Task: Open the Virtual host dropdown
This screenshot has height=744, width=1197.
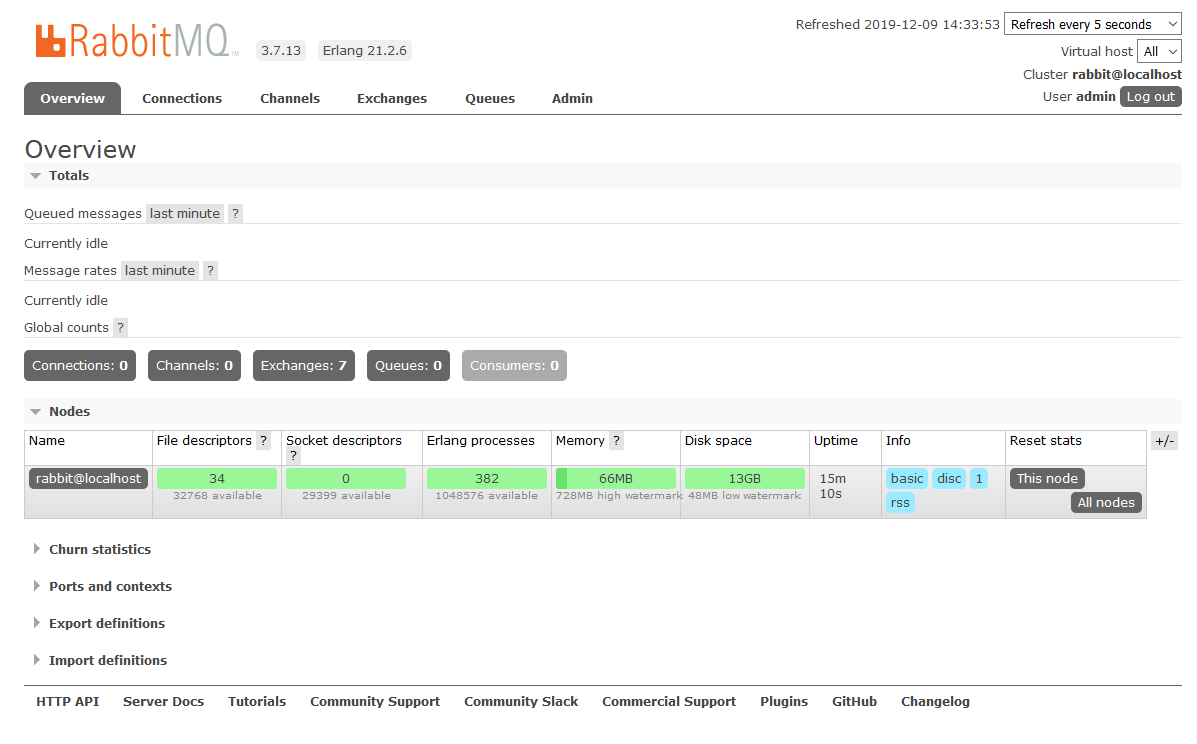Action: point(1159,52)
